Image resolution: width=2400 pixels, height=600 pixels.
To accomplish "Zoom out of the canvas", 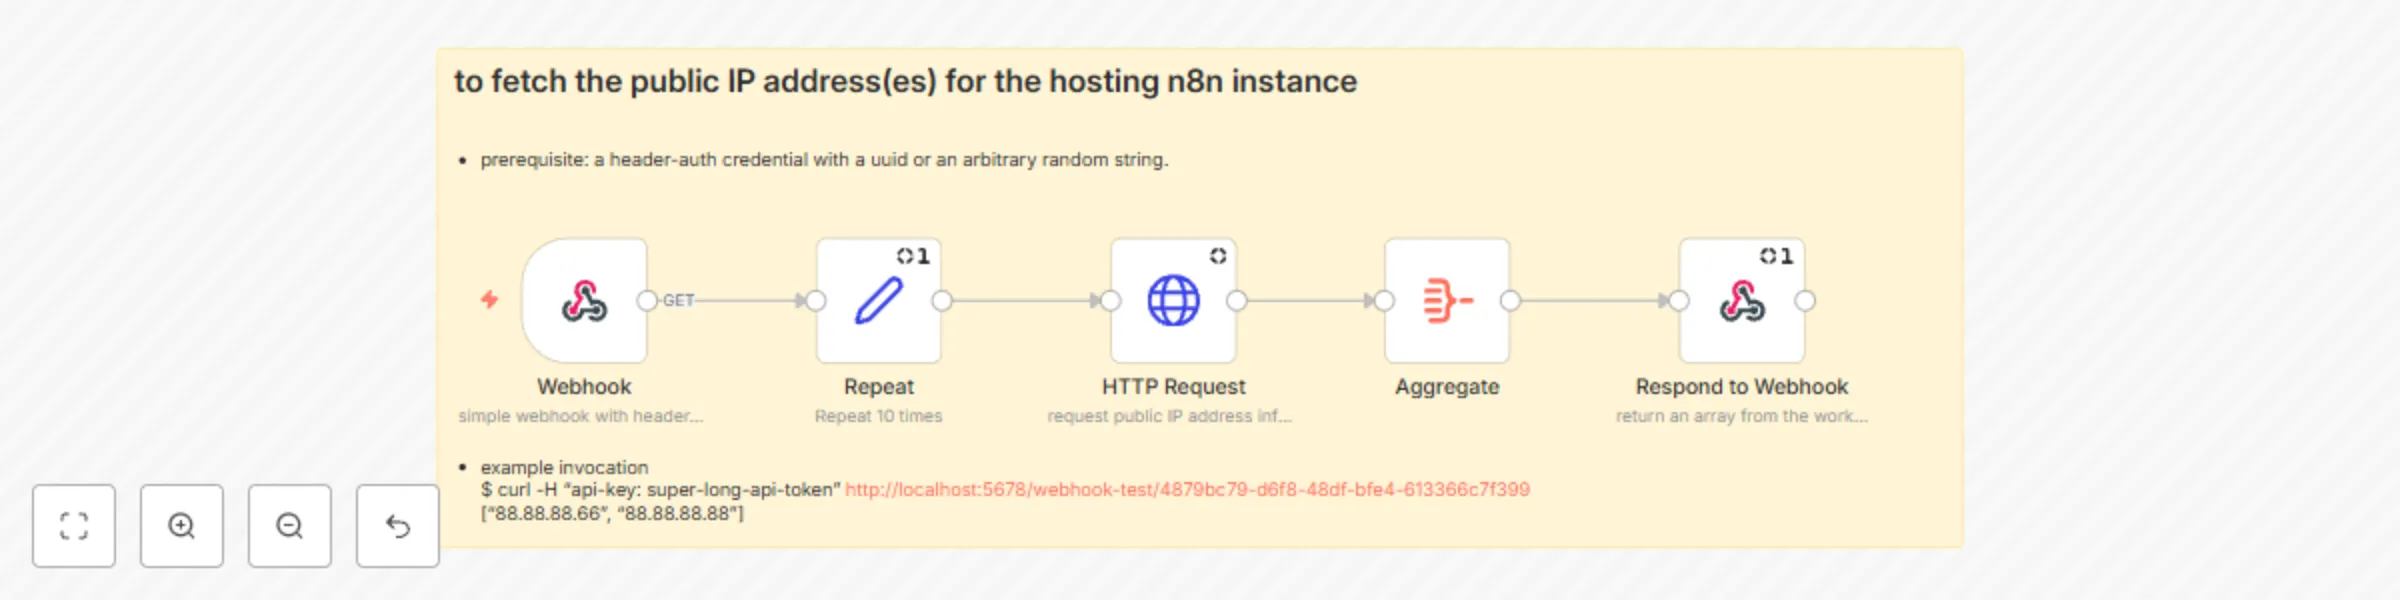I will point(290,526).
